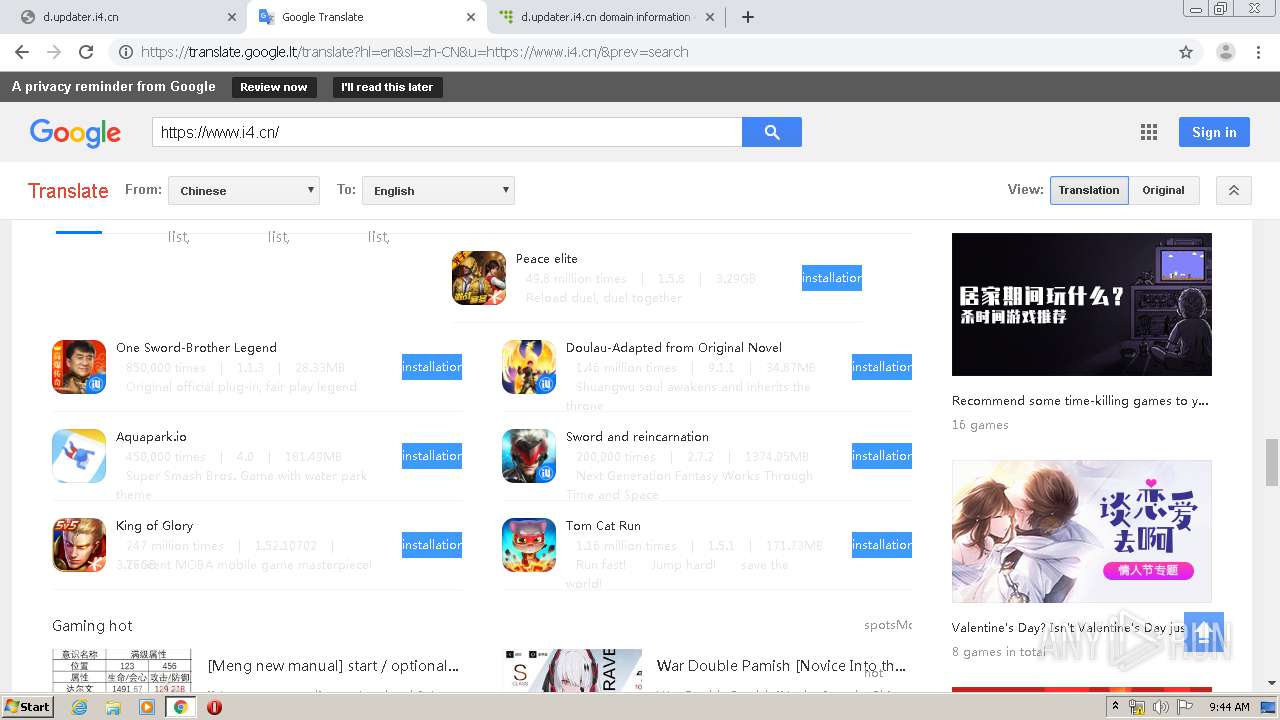Open Valentine's Day games collection link

(x=1069, y=628)
